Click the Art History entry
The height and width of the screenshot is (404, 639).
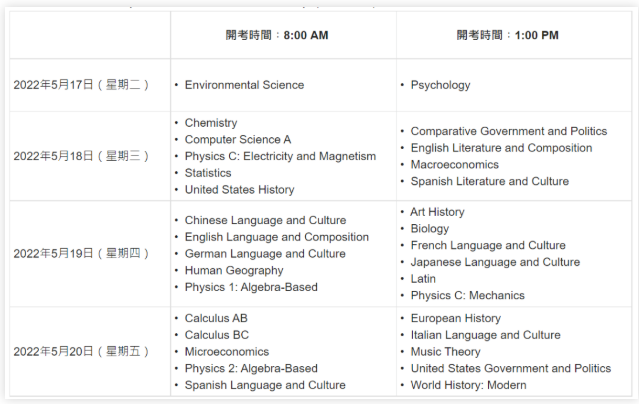click(437, 212)
